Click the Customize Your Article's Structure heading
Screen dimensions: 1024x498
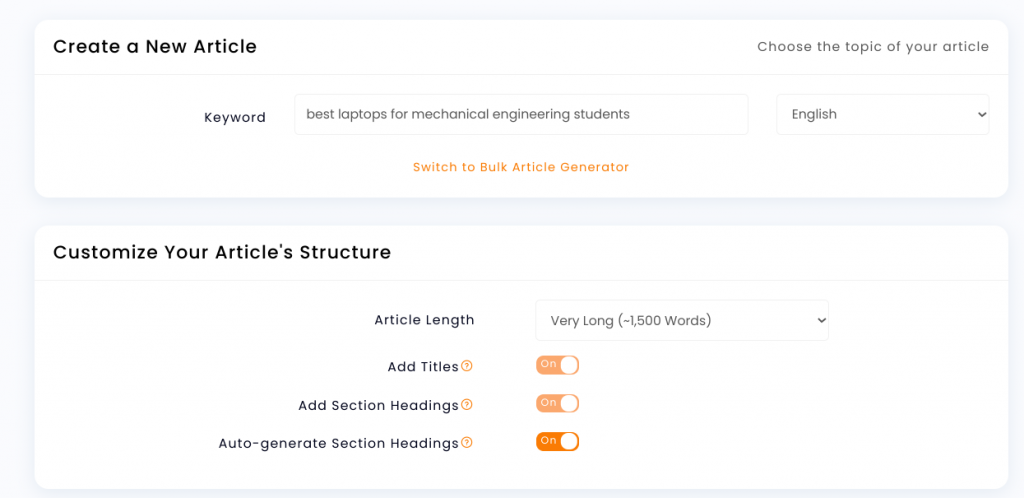[222, 252]
